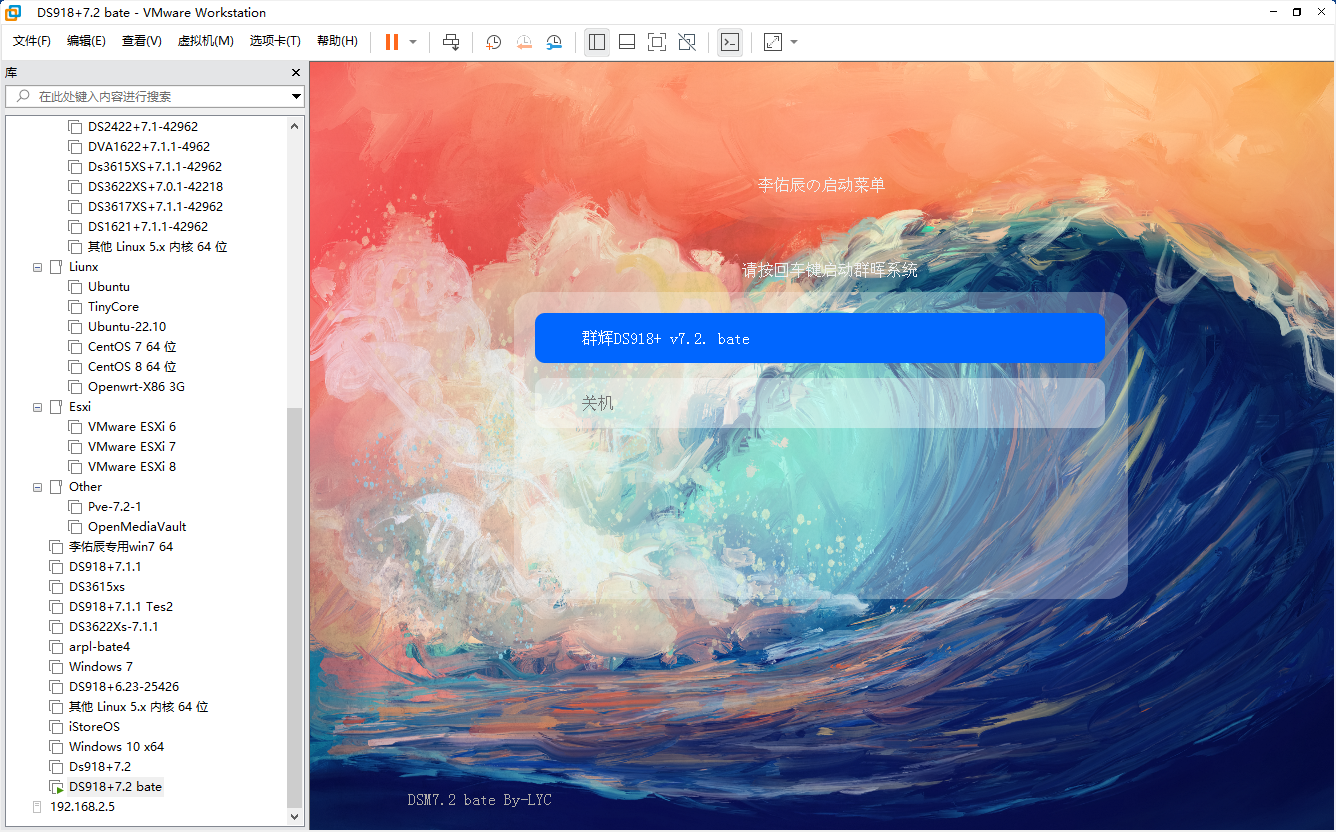1336x832 pixels.
Task: Select DVA1622+7.1.1-4962 virtual machine
Action: pos(149,147)
